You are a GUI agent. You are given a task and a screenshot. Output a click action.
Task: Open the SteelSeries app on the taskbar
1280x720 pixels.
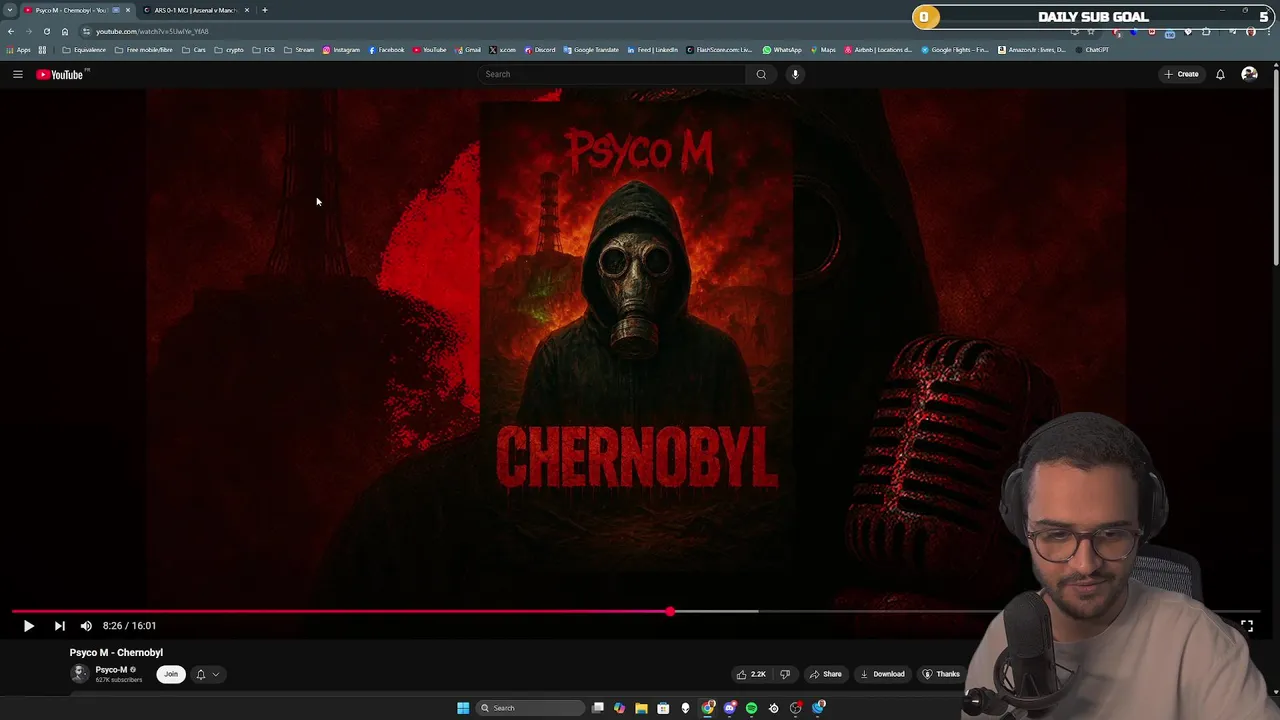(x=773, y=708)
